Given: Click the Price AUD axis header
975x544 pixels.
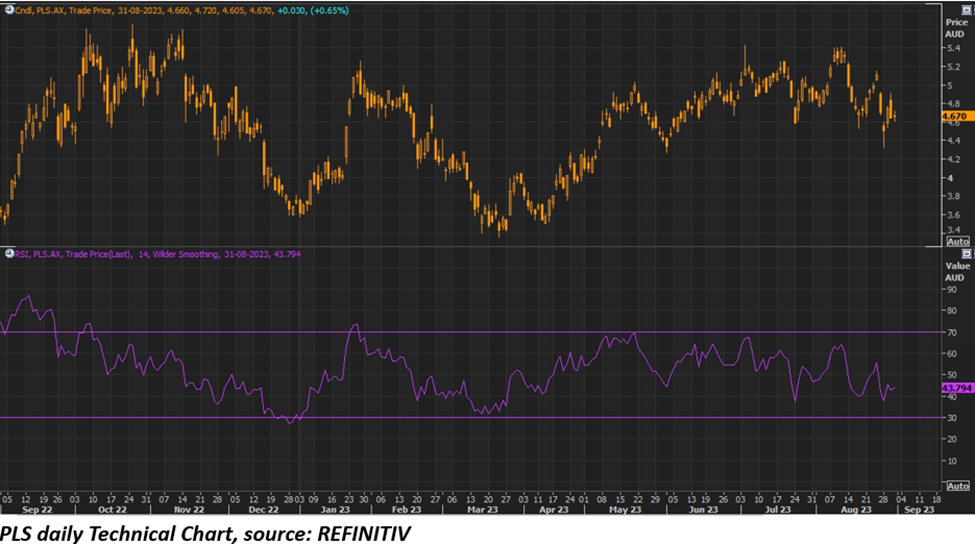Looking at the screenshot, I should pos(955,27).
